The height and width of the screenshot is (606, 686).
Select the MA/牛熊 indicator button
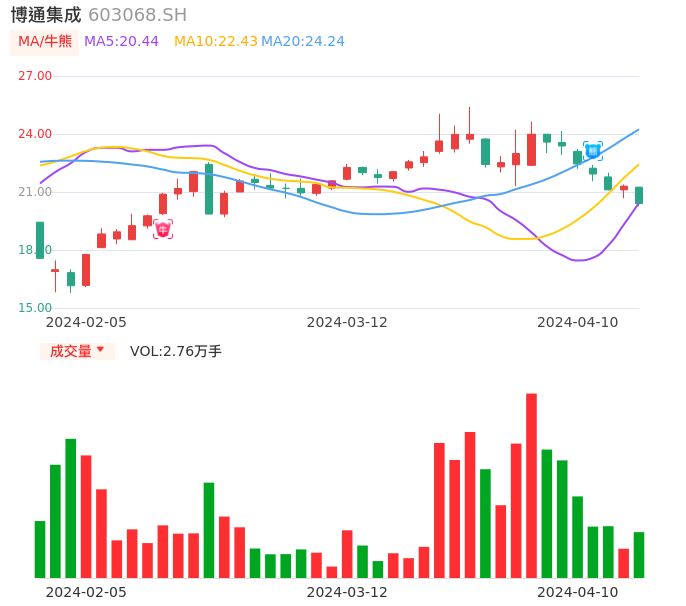point(45,42)
